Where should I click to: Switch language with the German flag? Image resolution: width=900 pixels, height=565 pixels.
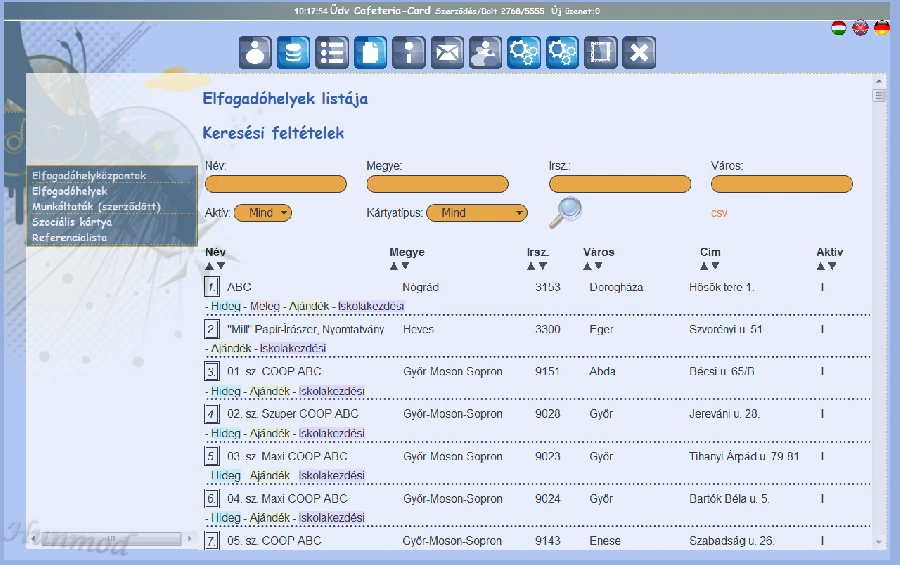pos(881,28)
